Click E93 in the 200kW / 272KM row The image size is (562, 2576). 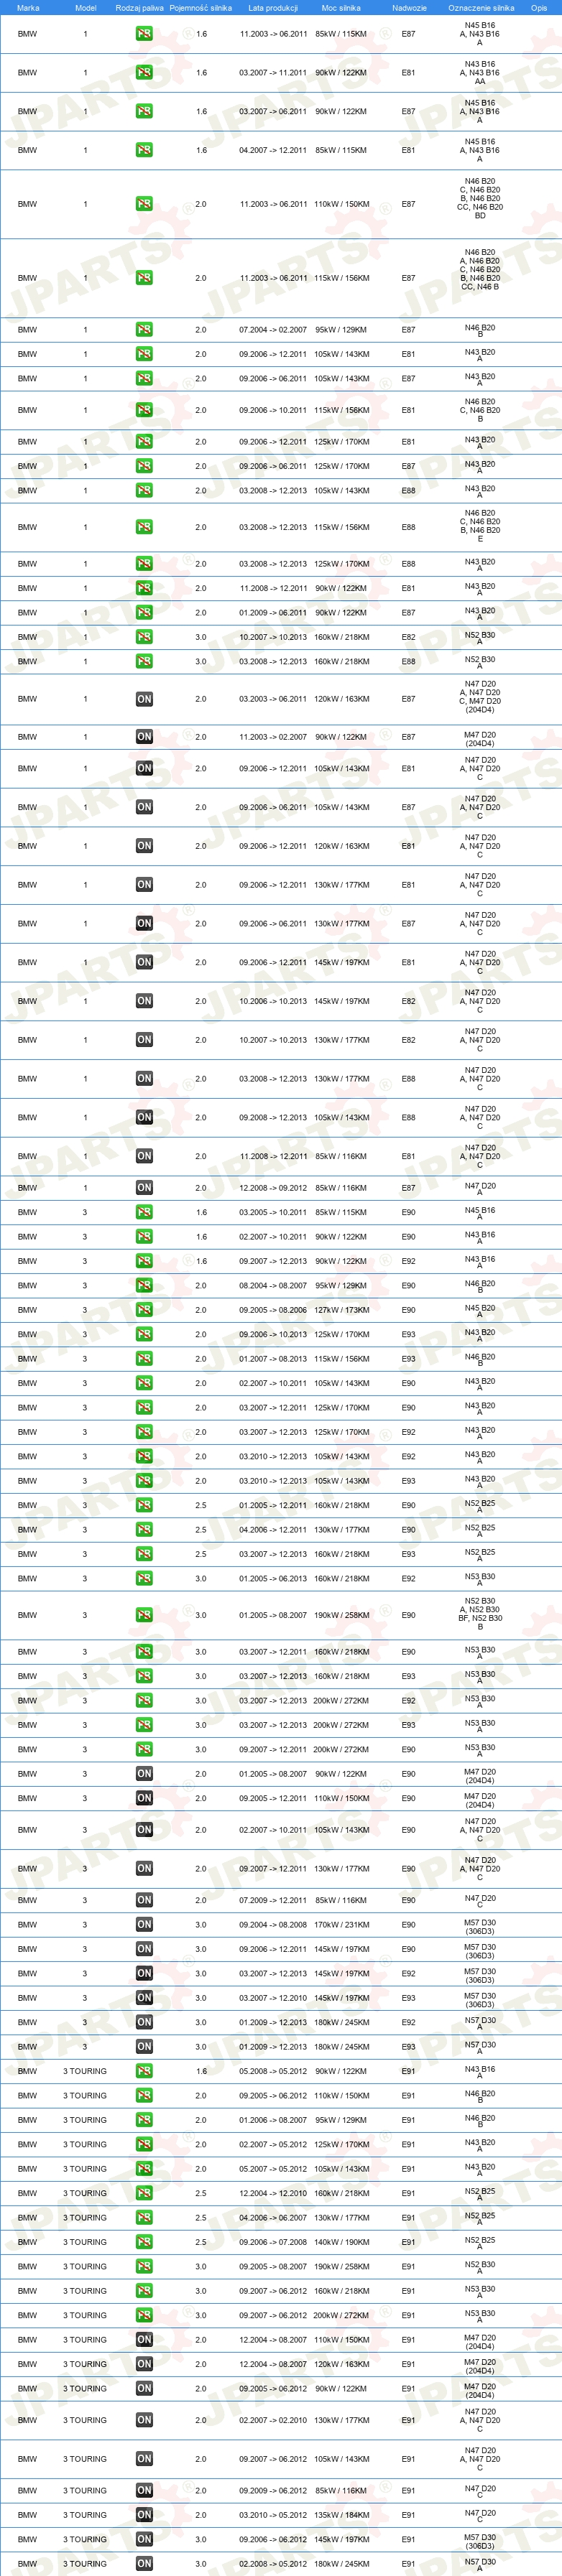tap(408, 1725)
